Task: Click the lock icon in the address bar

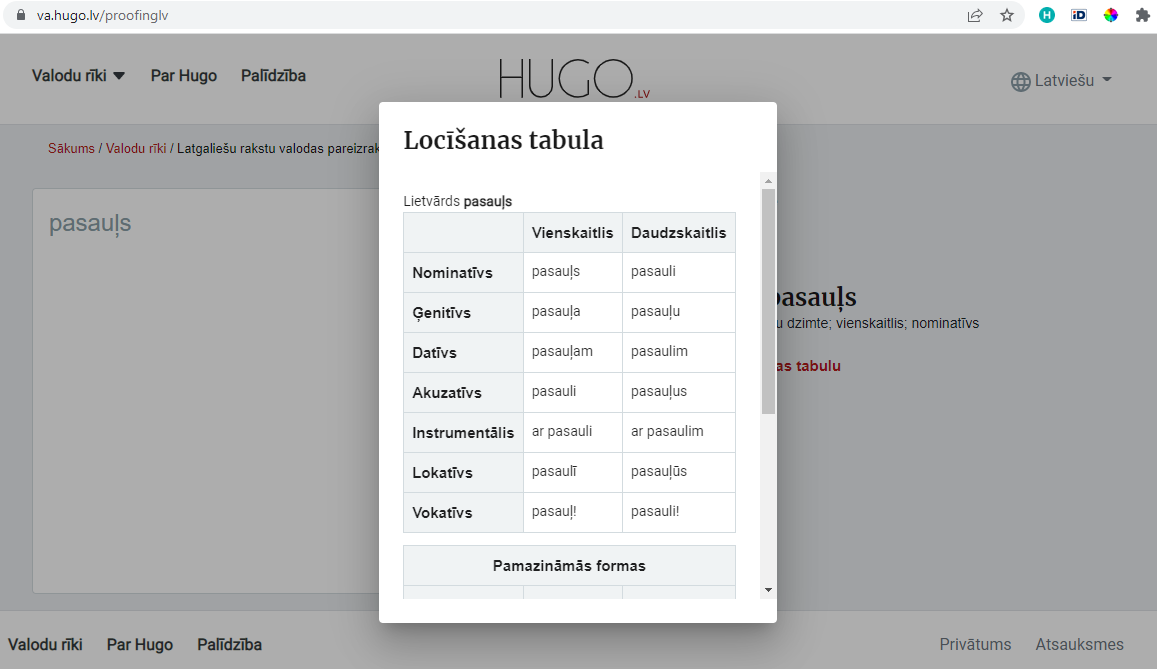Action: [x=23, y=15]
